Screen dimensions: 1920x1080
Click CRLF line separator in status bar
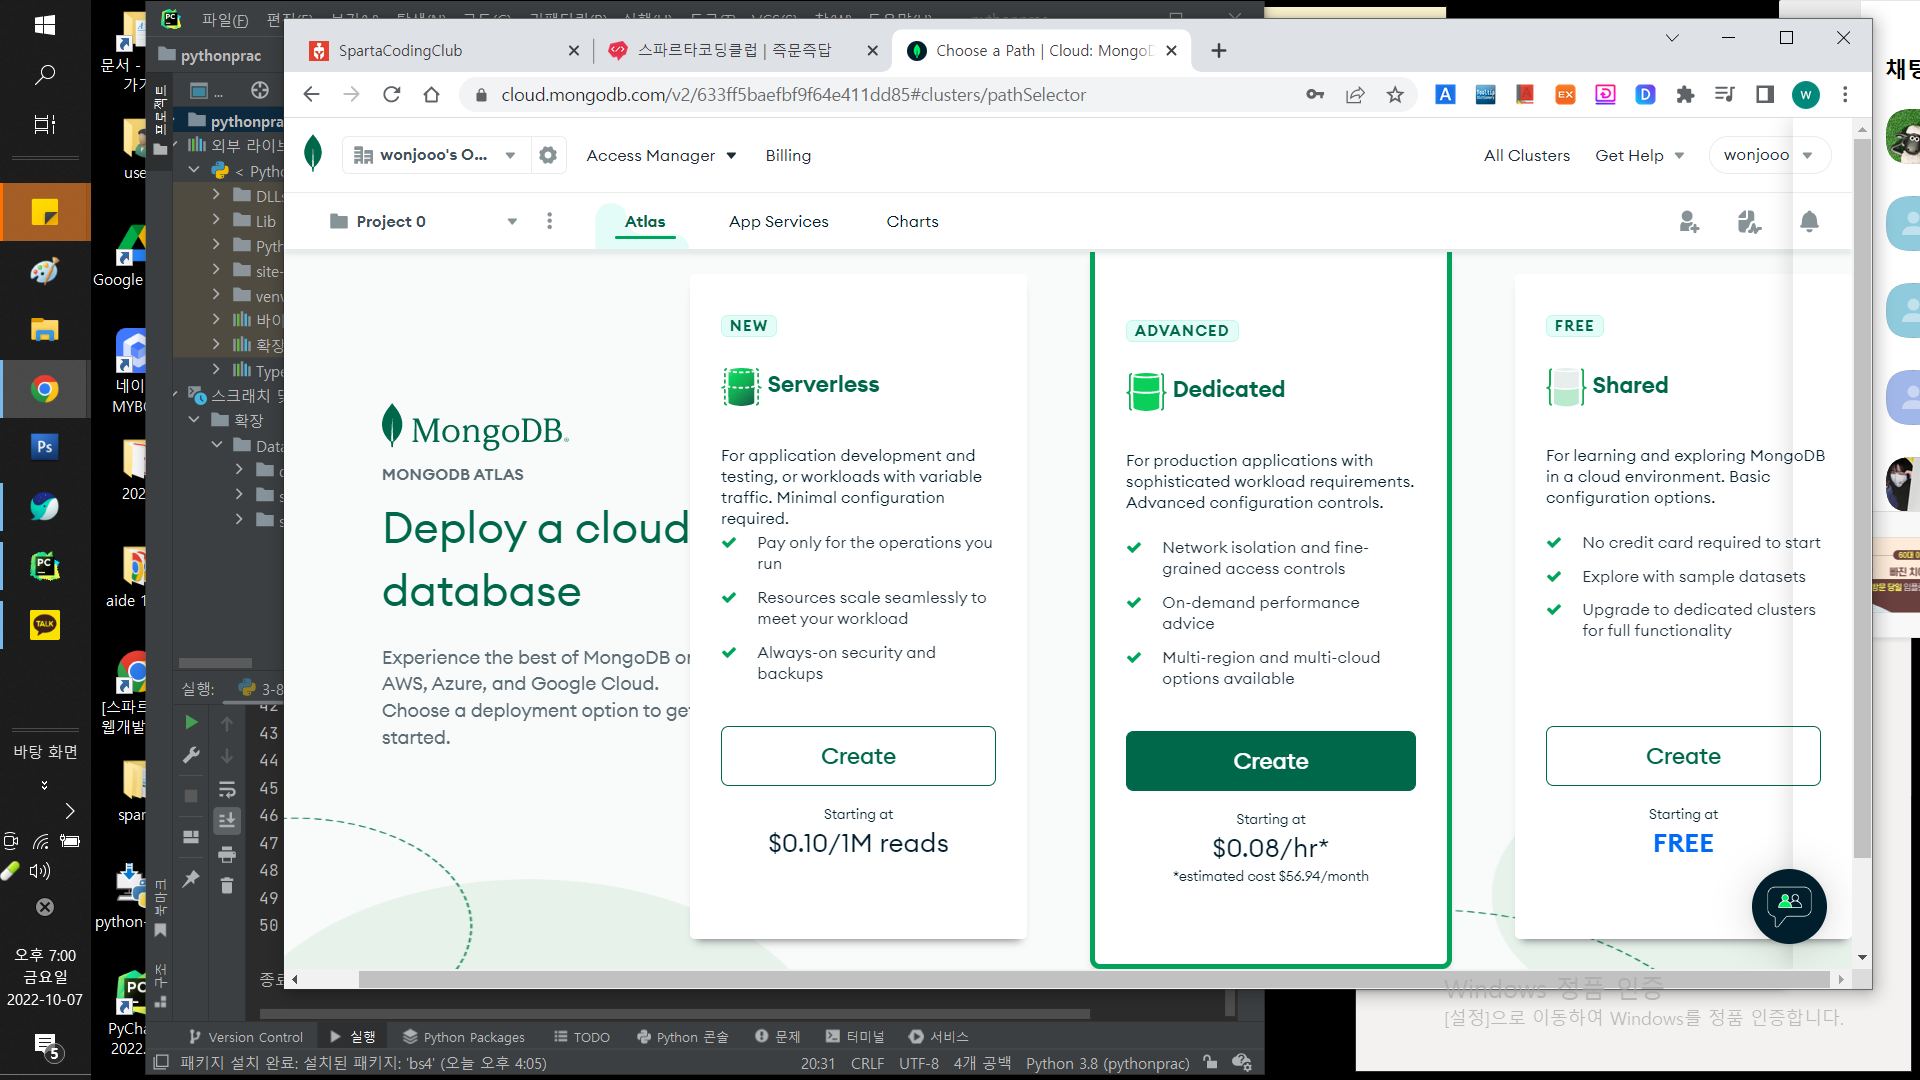[x=867, y=1063]
